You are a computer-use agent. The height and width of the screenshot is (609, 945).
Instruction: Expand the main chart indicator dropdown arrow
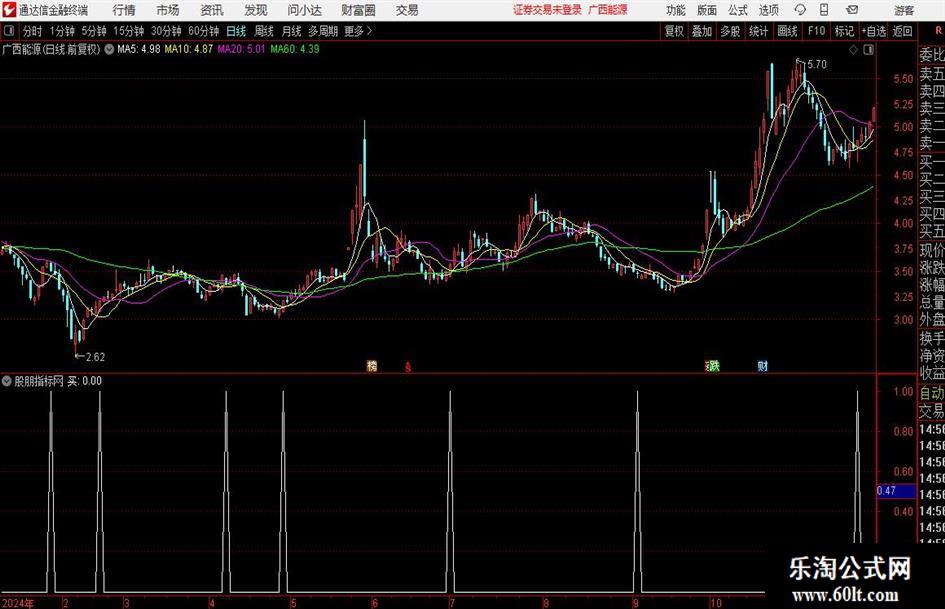pos(109,49)
